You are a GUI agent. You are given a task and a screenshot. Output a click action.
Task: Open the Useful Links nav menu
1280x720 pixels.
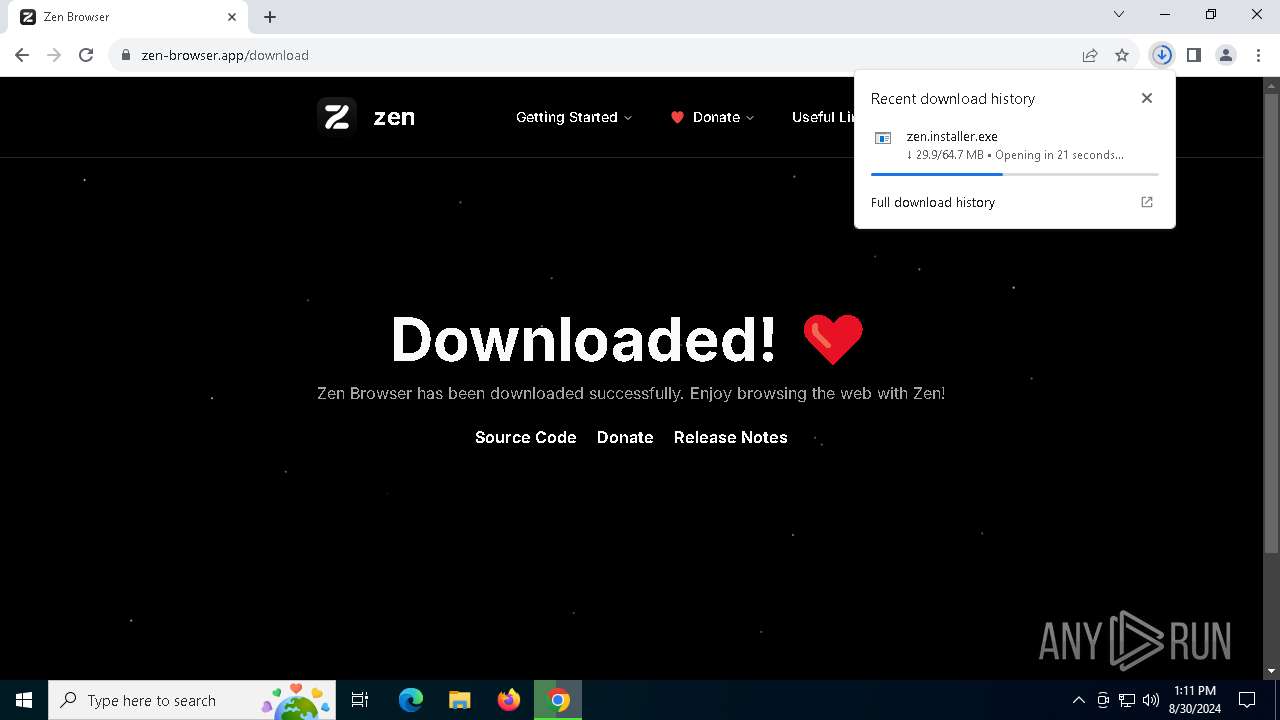coord(822,117)
